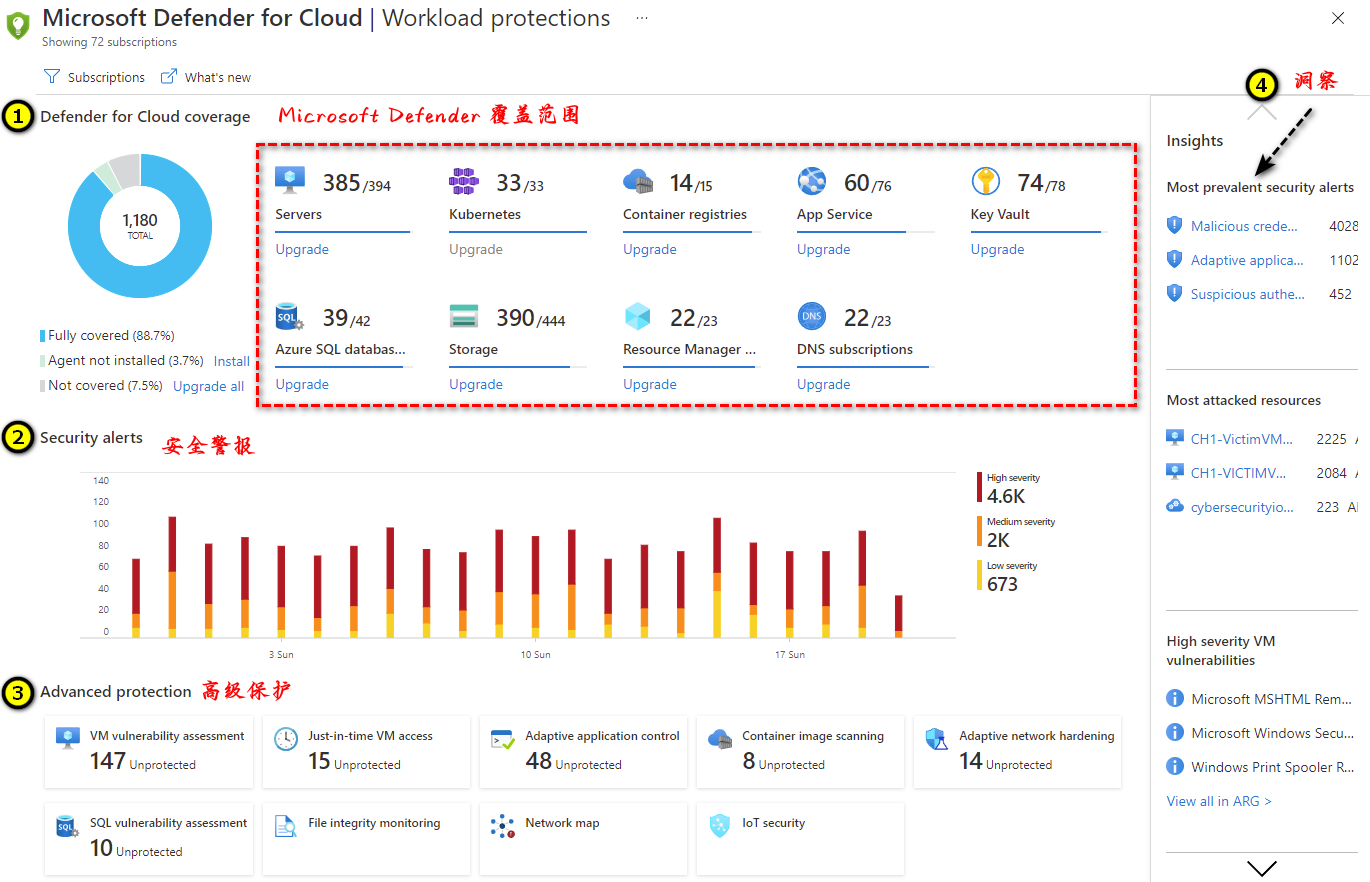This screenshot has width=1370, height=882.
Task: Open the VM vulnerability assessment tile
Action: click(x=149, y=752)
